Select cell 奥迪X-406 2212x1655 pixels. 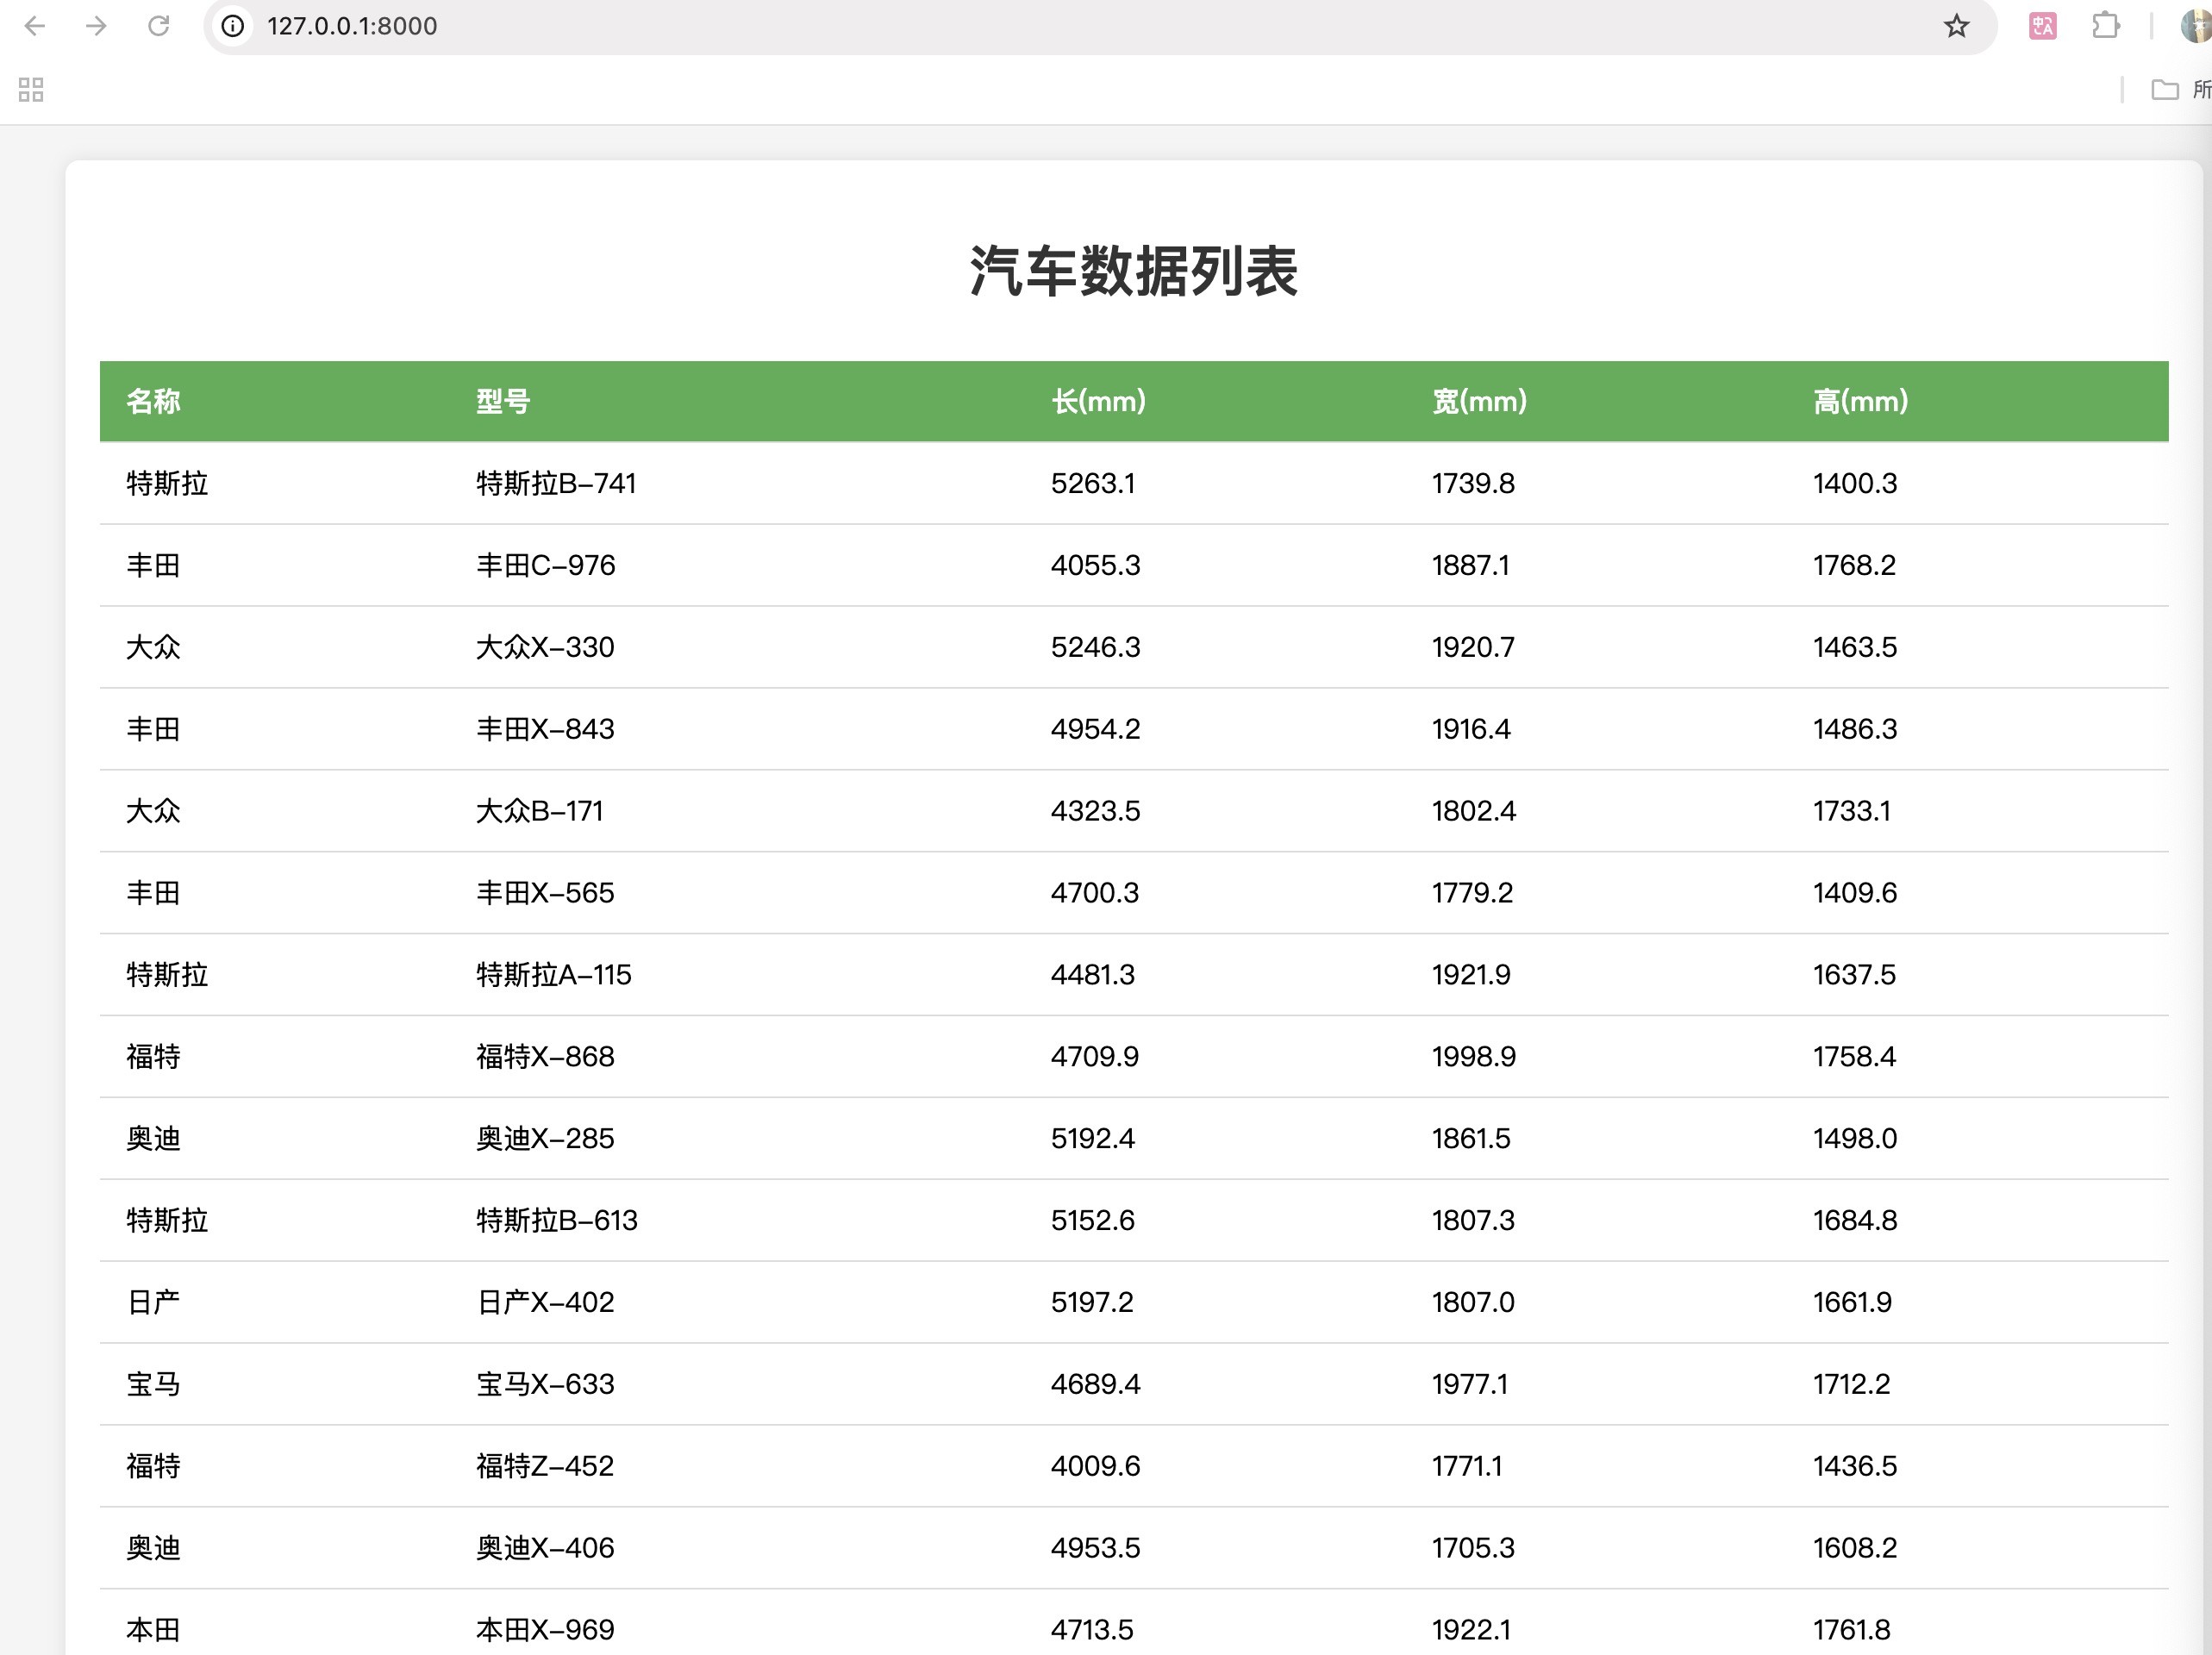545,1549
